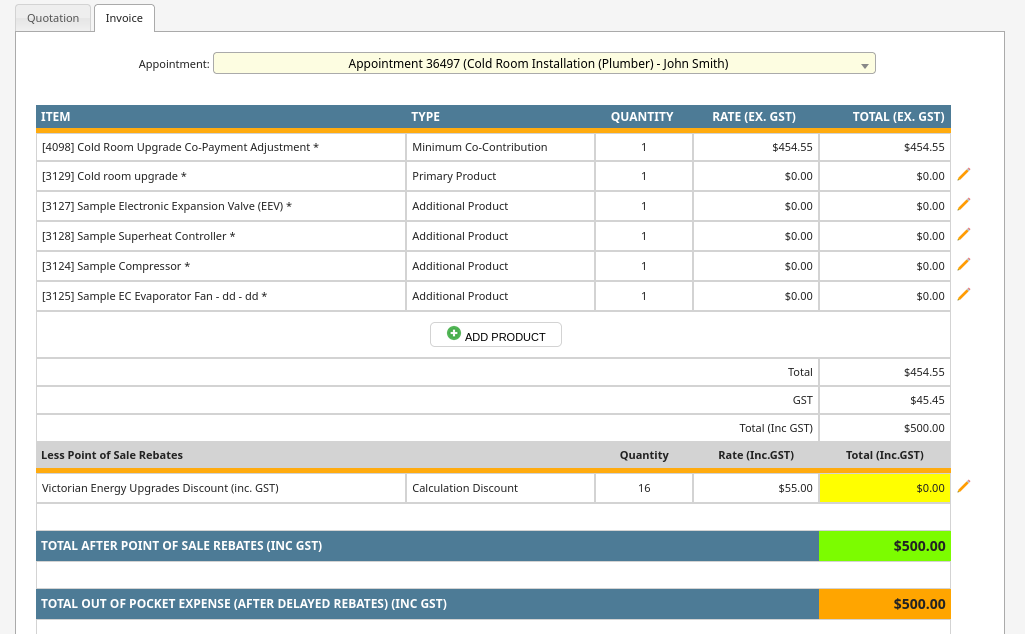
Task: Switch to the Quotation tab
Action: coord(53,18)
